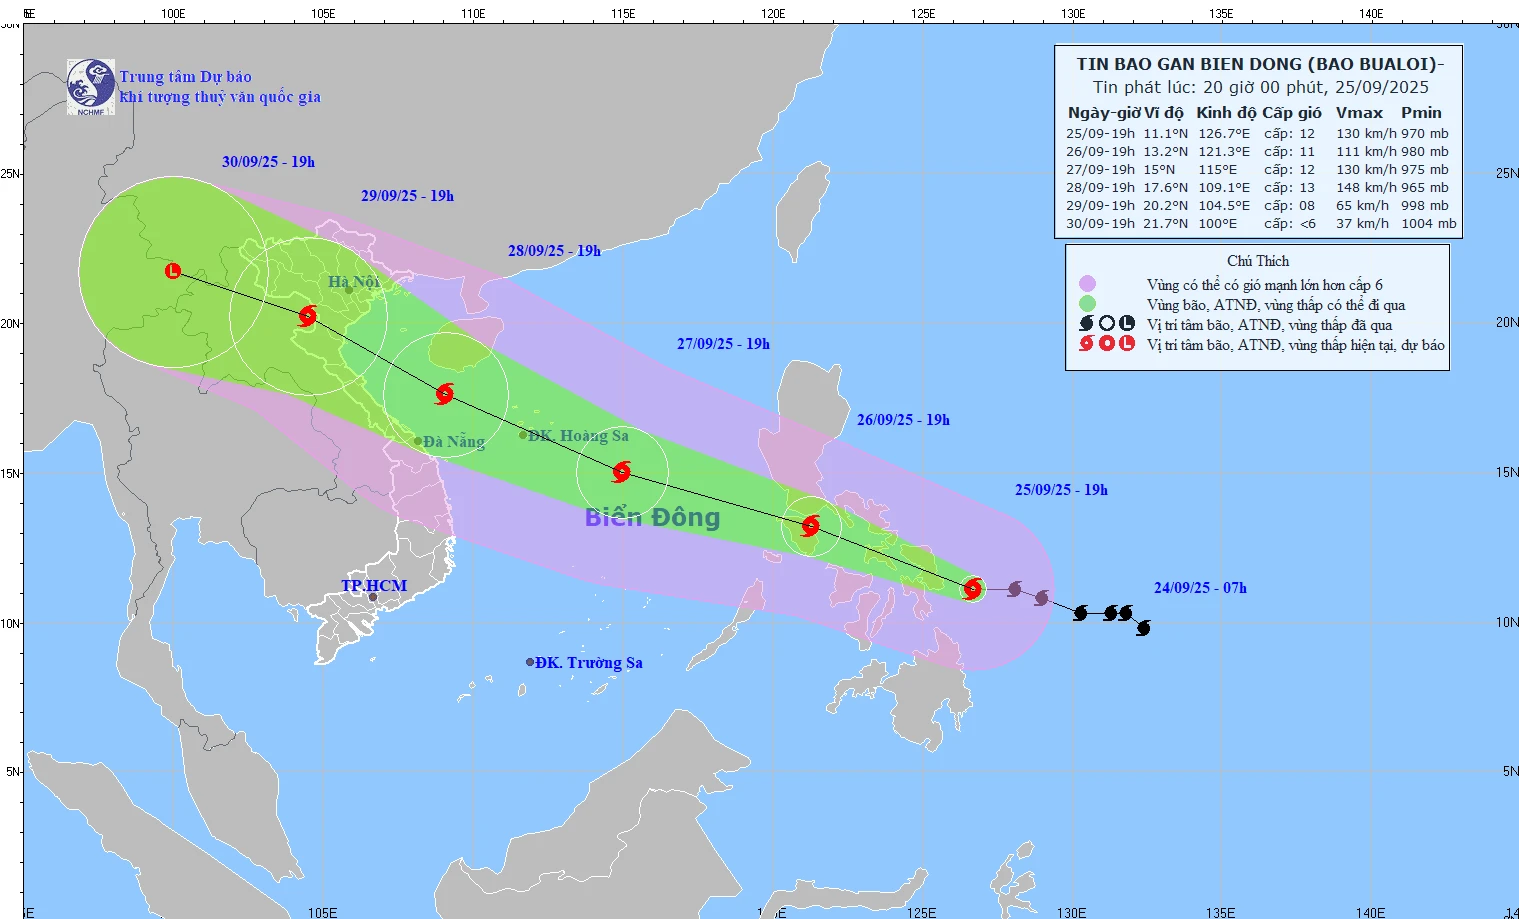The height and width of the screenshot is (919, 1519).
Task: Click the 27/09/25 - 19h forecast date label
Action: point(723,344)
